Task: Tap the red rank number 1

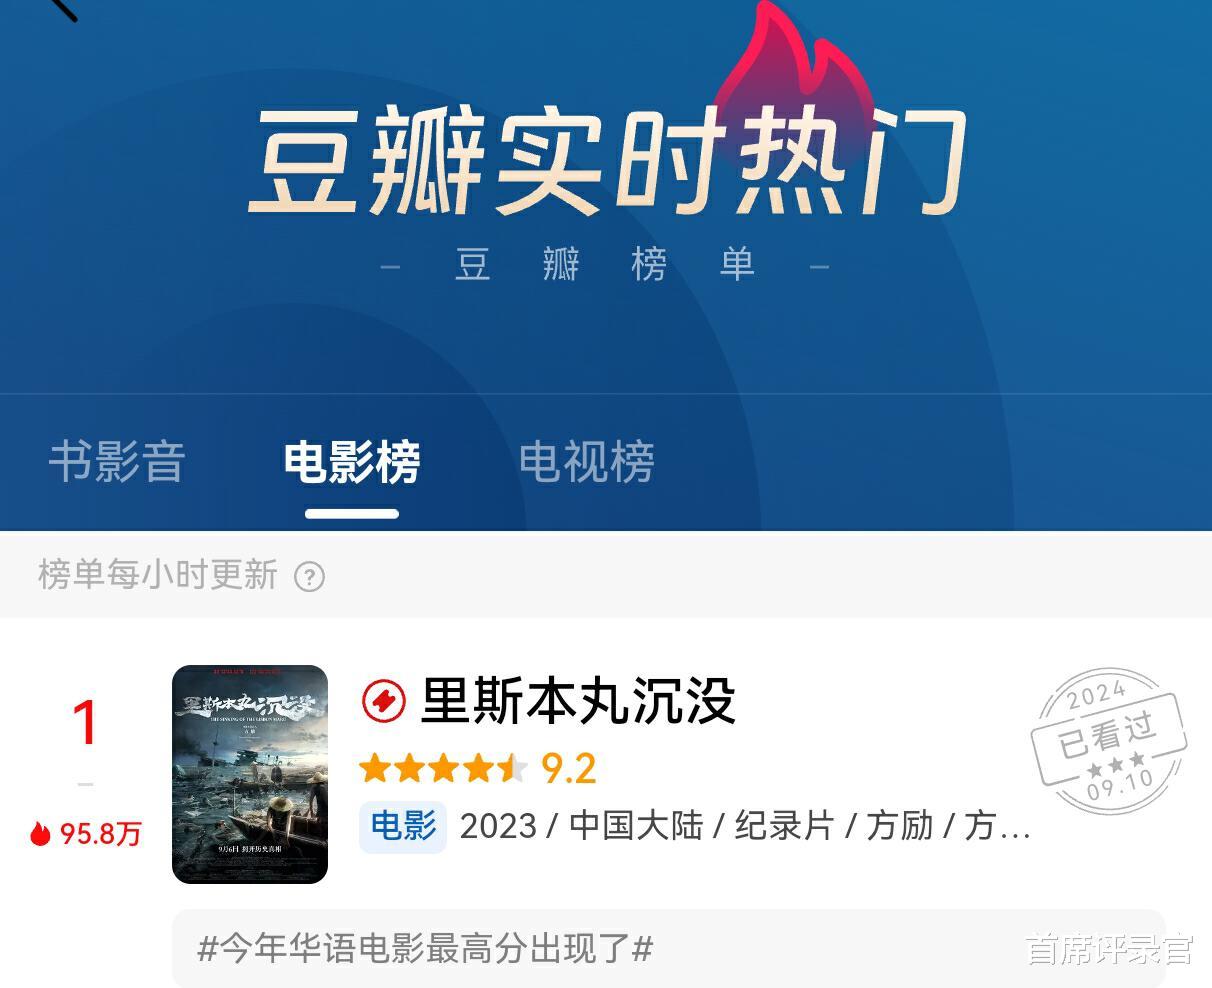Action: pyautogui.click(x=85, y=723)
